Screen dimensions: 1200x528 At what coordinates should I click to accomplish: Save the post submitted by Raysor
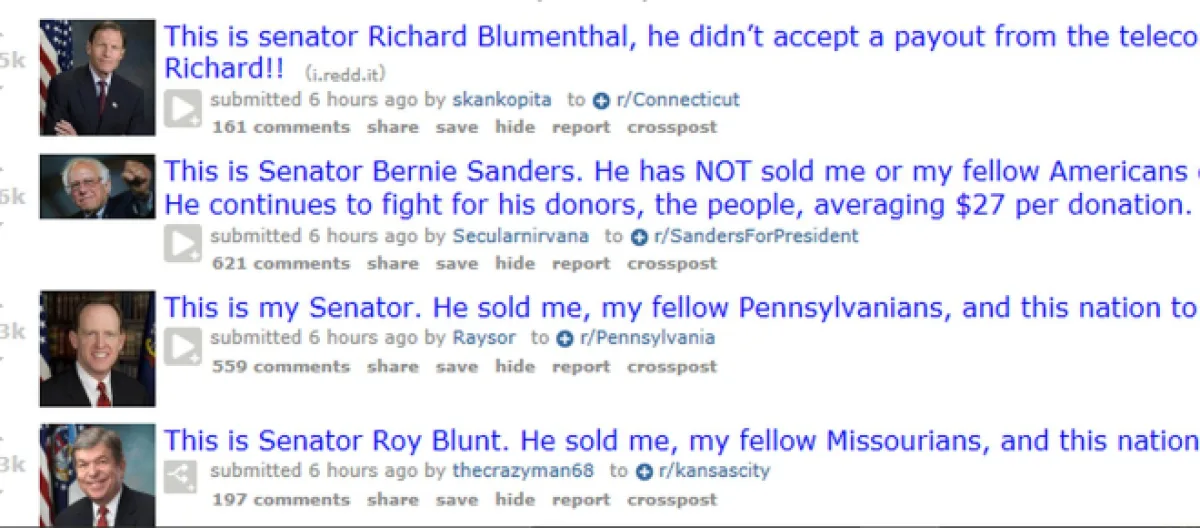coord(456,366)
